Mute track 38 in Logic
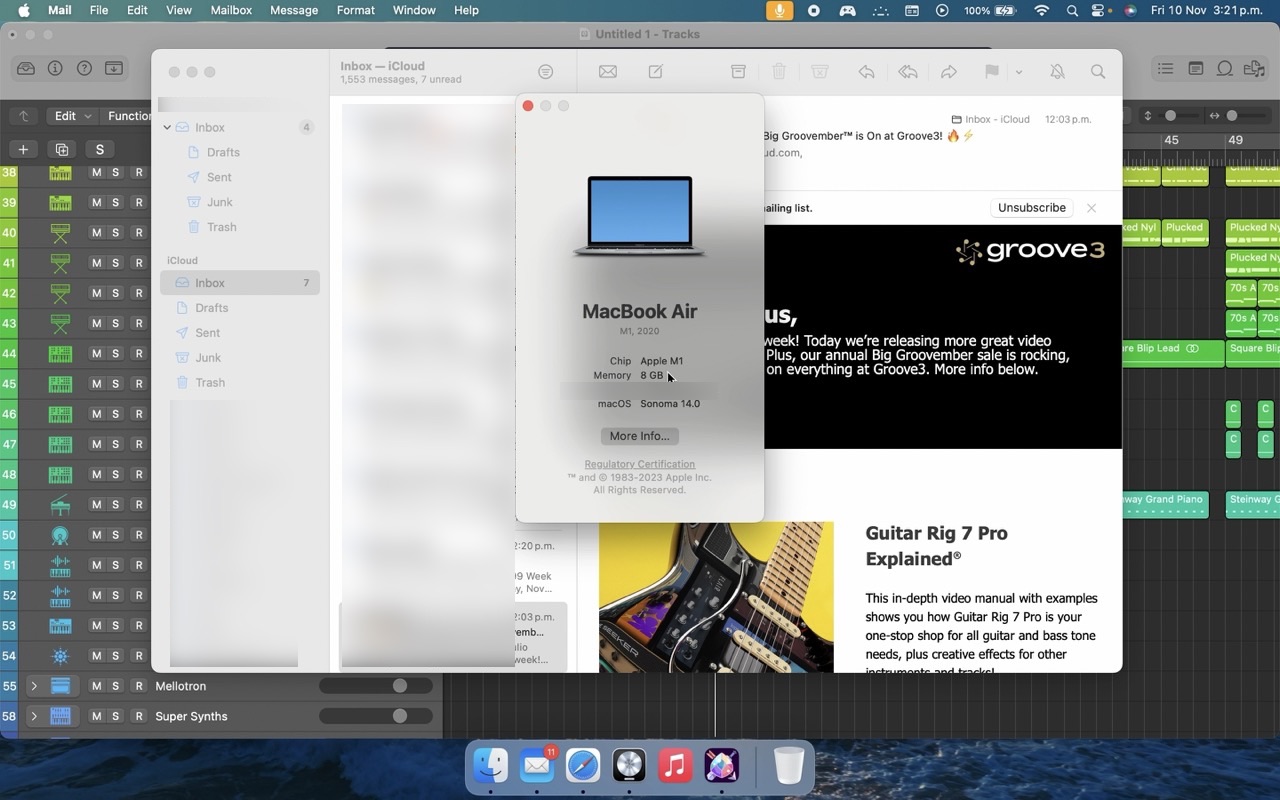 (x=97, y=173)
